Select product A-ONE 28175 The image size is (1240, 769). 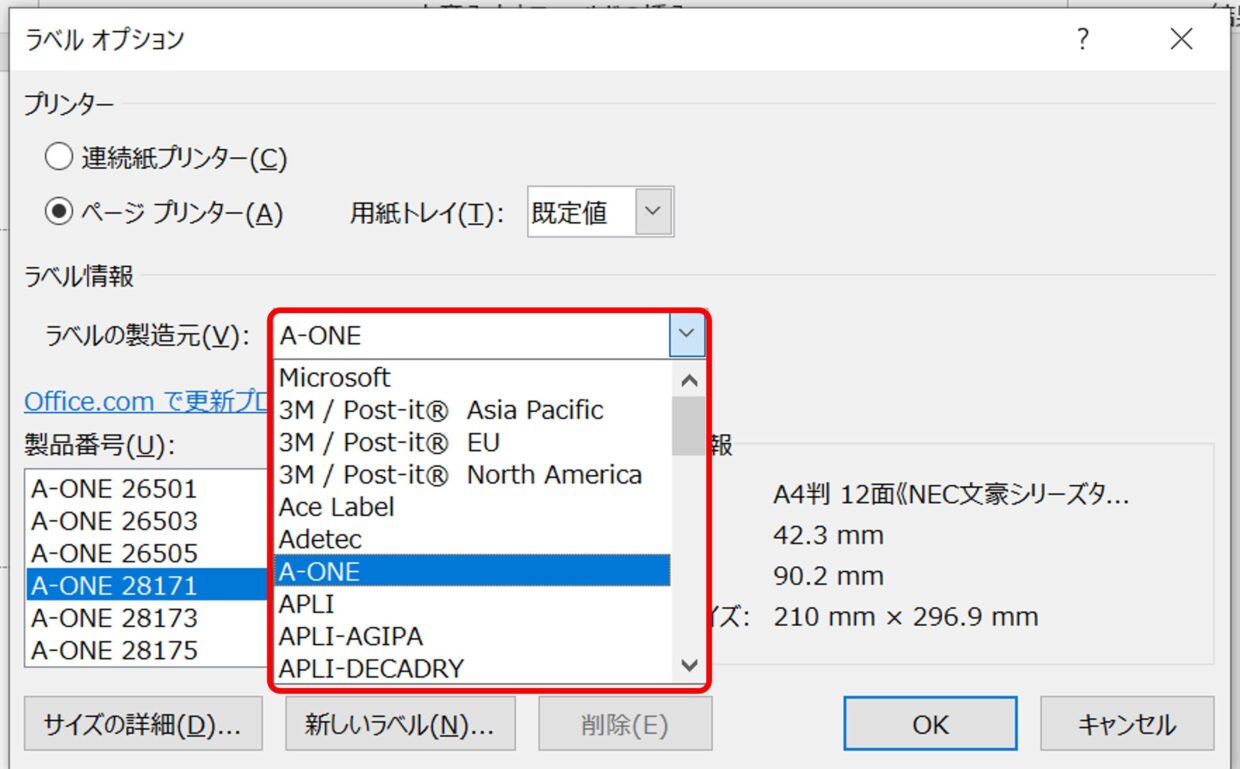[146, 649]
